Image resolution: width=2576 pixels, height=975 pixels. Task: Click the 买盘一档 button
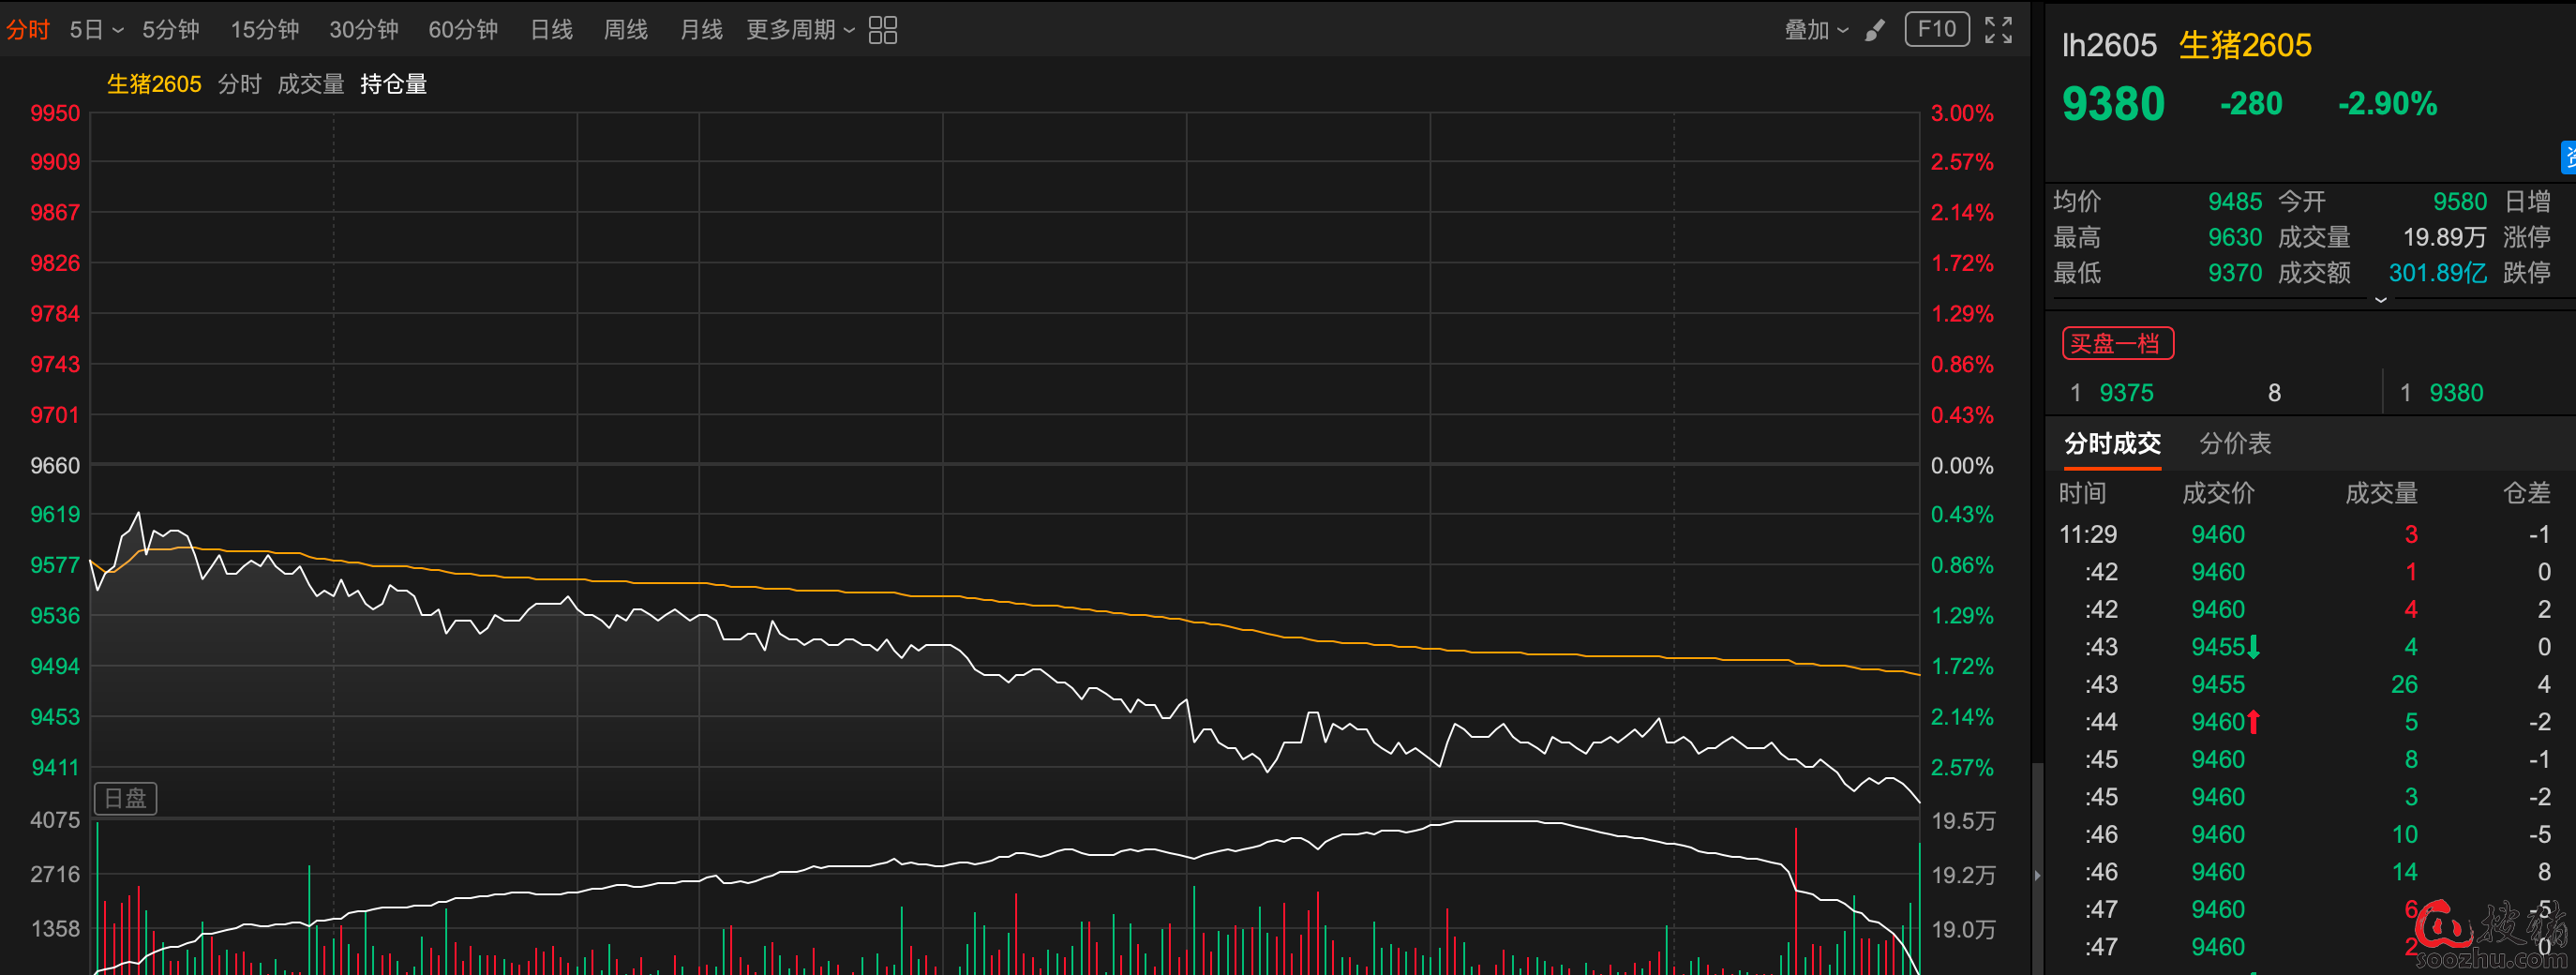pos(2117,344)
